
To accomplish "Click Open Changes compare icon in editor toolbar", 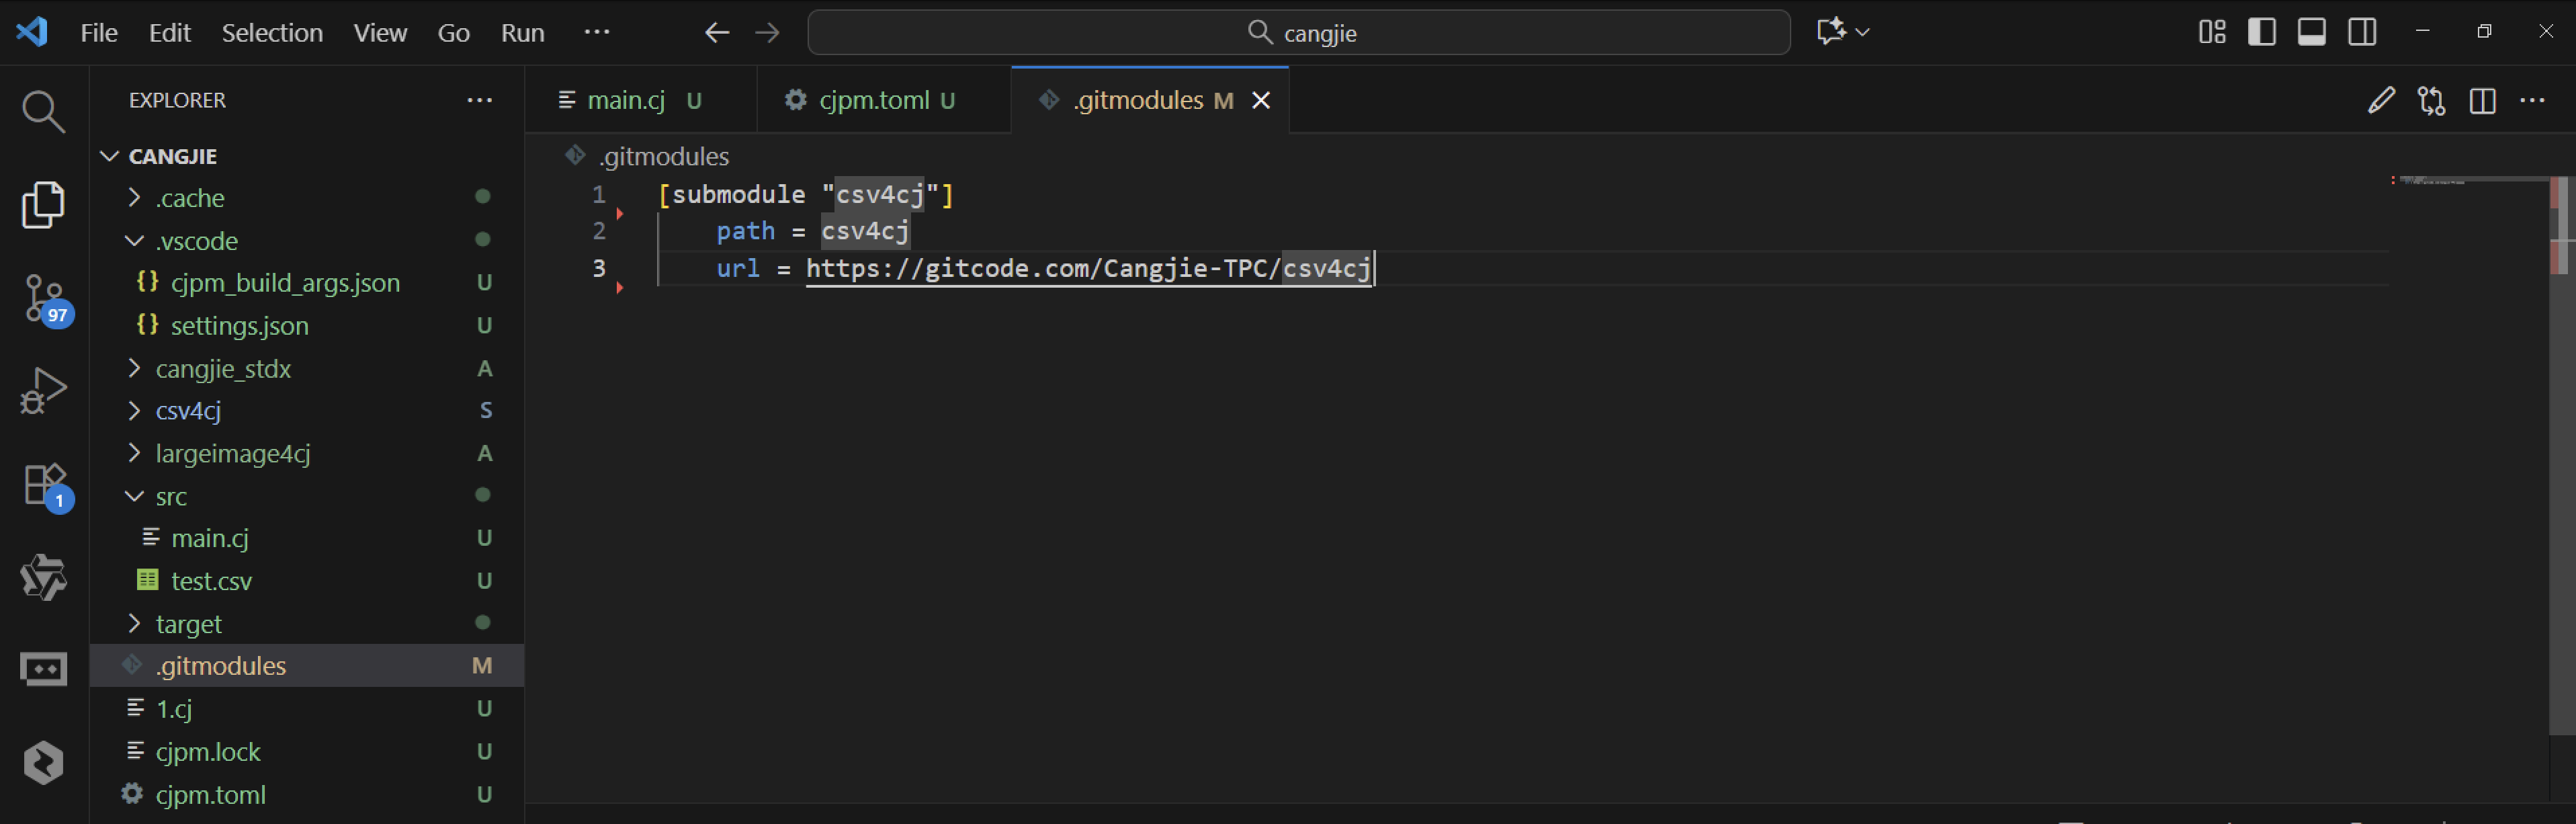I will point(2431,100).
